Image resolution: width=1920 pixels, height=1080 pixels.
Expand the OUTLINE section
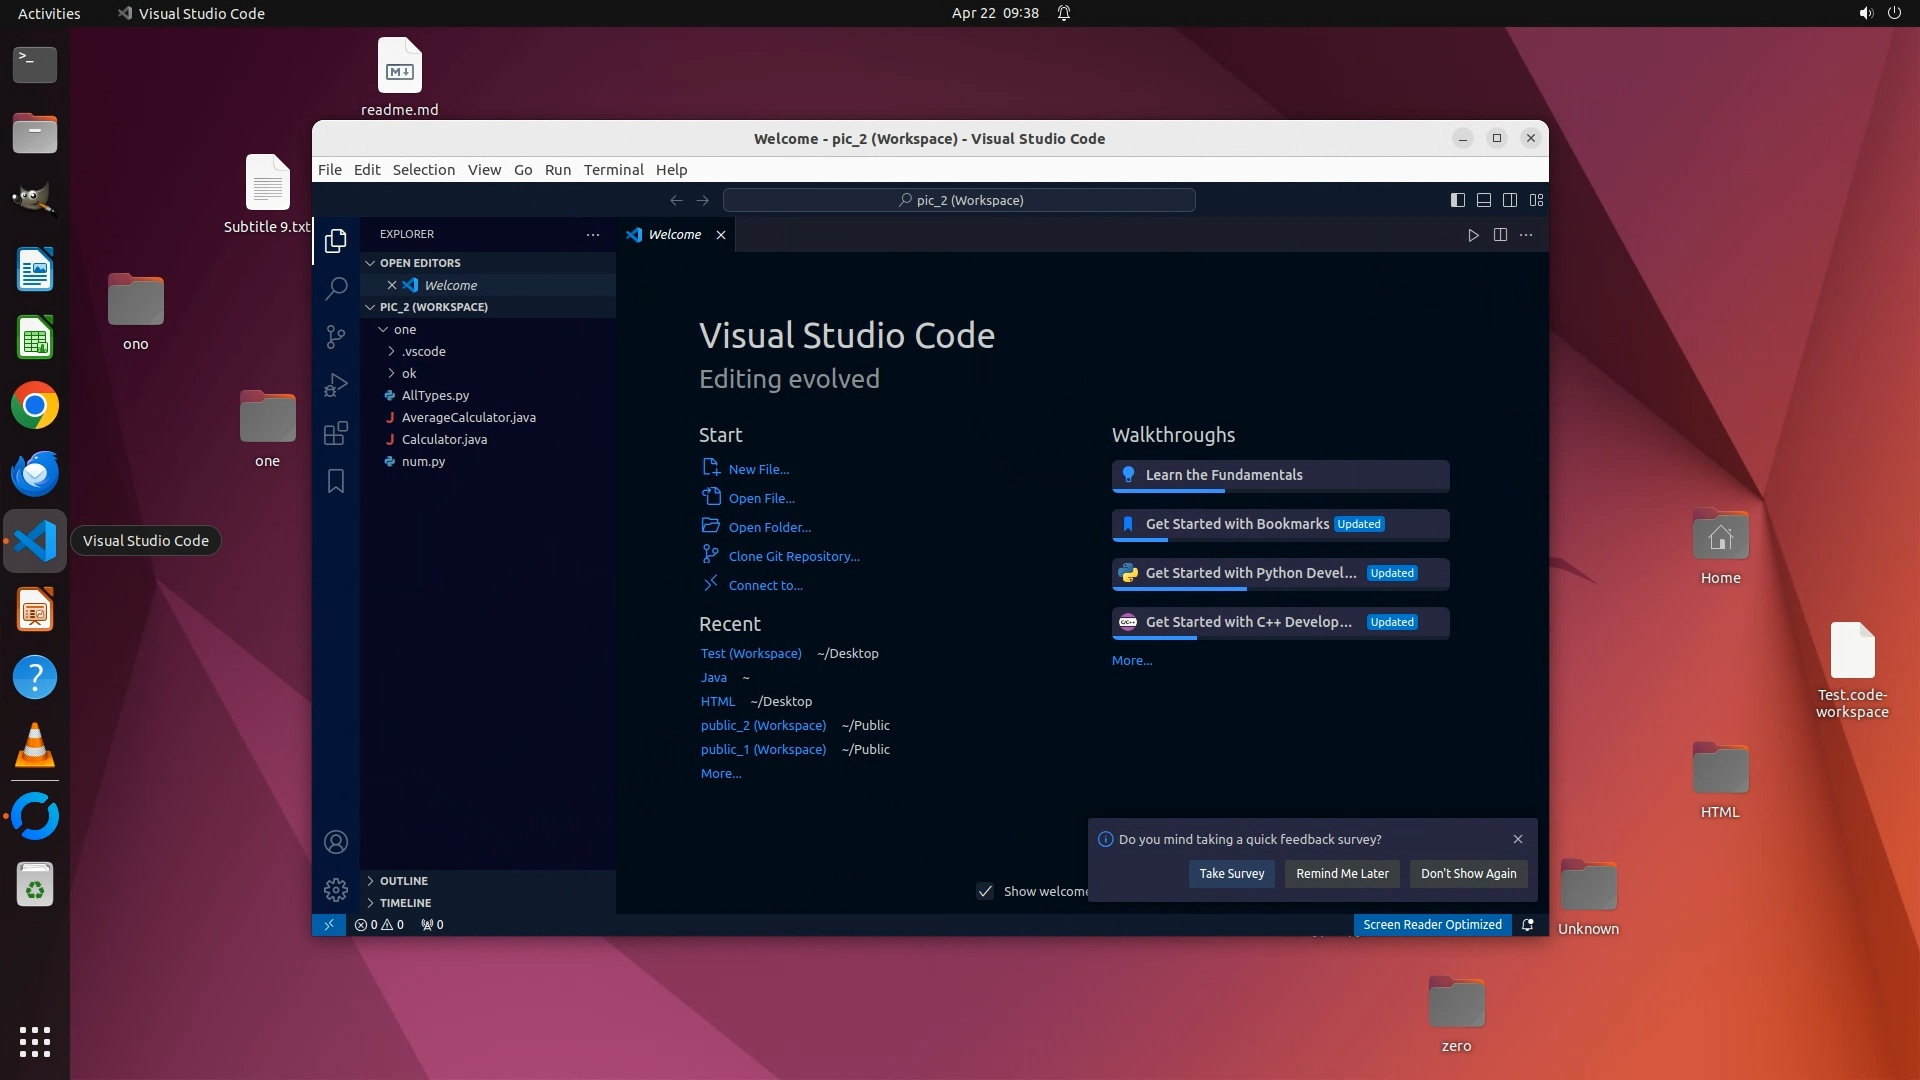(403, 881)
